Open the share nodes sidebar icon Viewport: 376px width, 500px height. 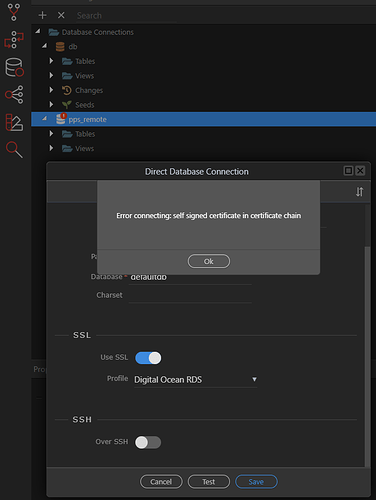tap(14, 94)
